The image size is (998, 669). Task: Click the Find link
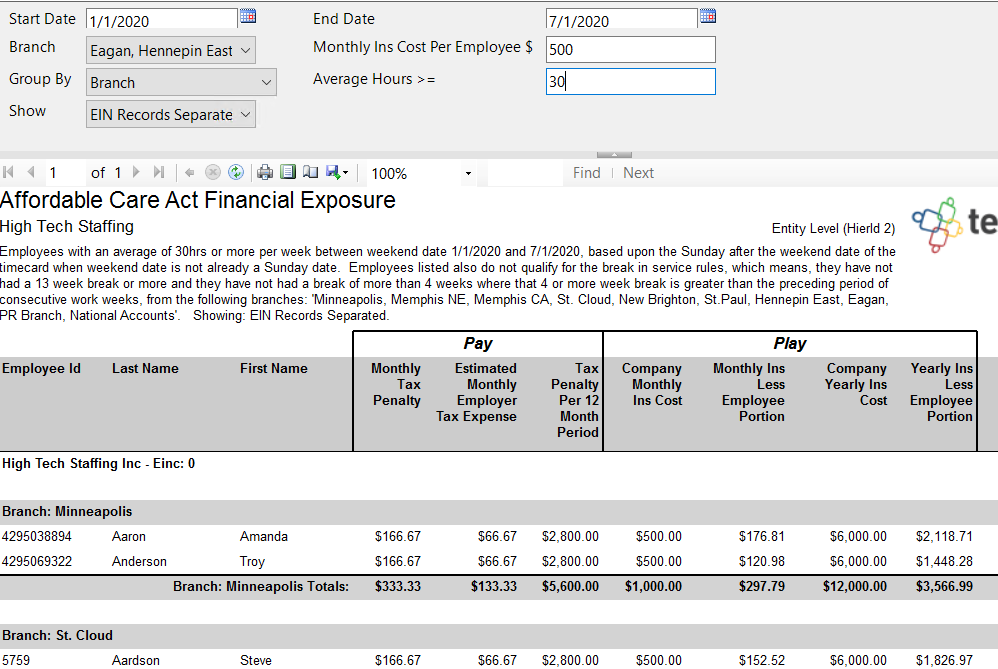(x=586, y=173)
